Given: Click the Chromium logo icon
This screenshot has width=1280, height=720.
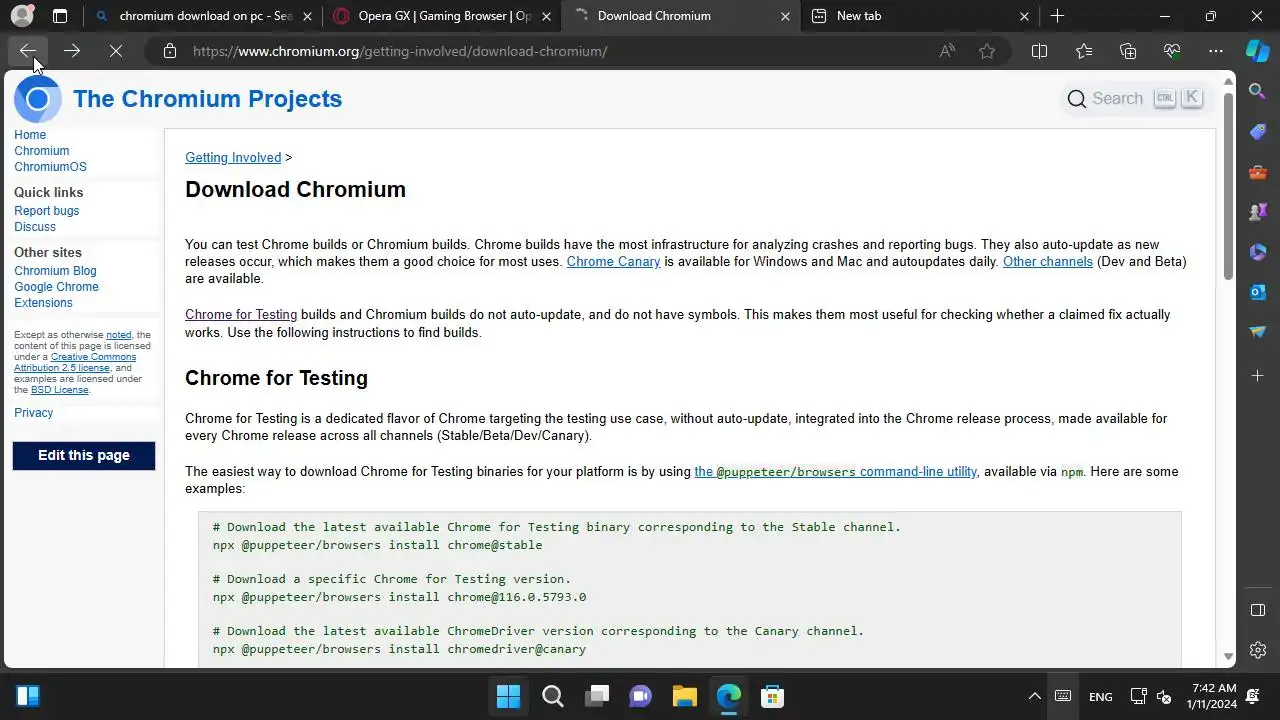Looking at the screenshot, I should 38,99.
